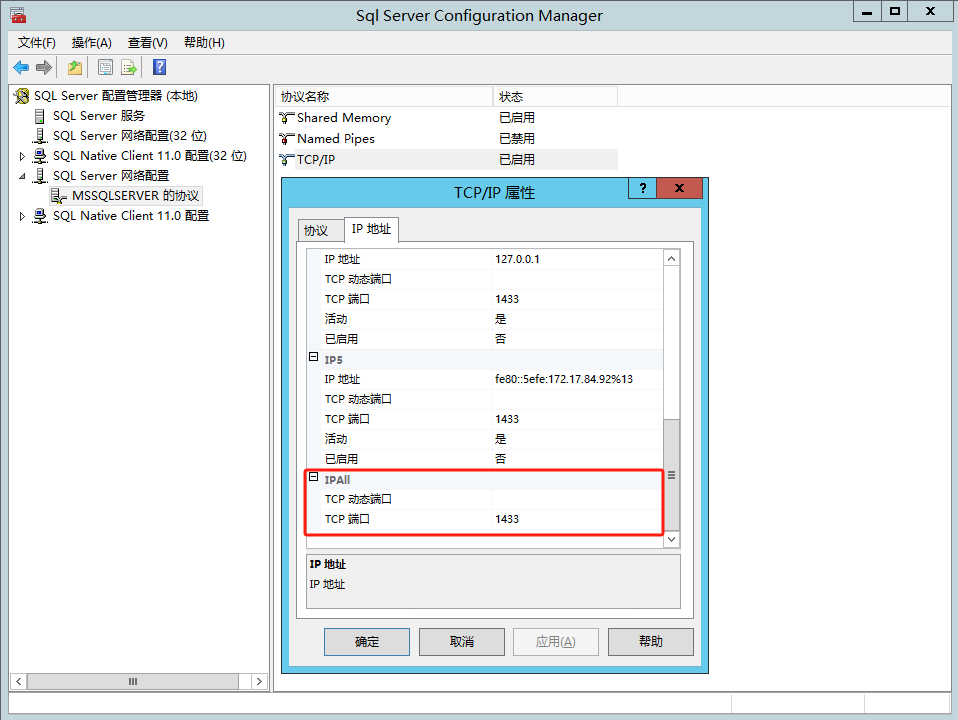Click the SQL Server 配置管理器 root icon

click(22, 96)
